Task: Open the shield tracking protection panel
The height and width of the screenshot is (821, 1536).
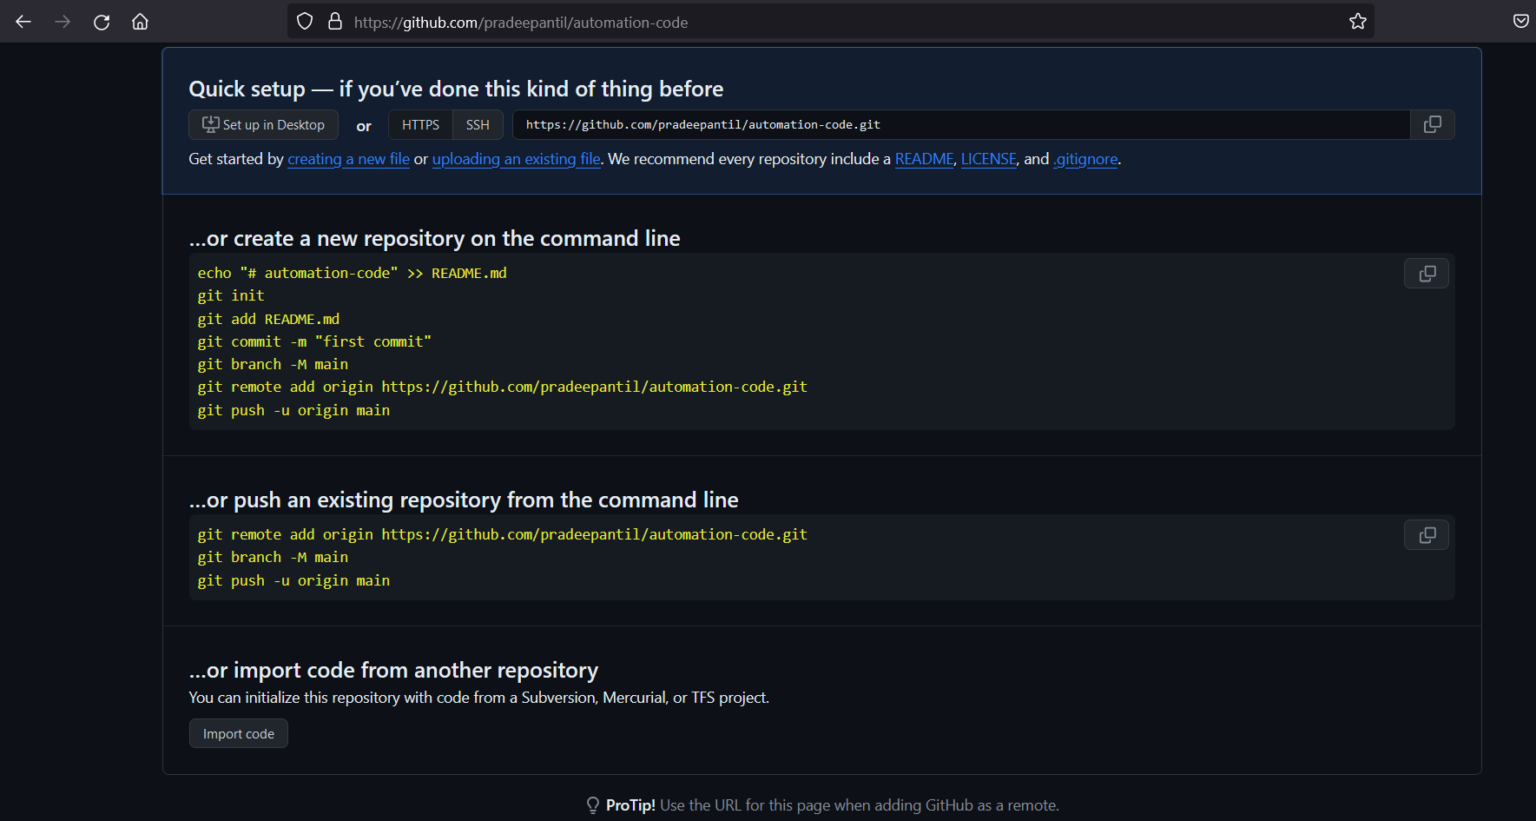Action: (x=305, y=22)
